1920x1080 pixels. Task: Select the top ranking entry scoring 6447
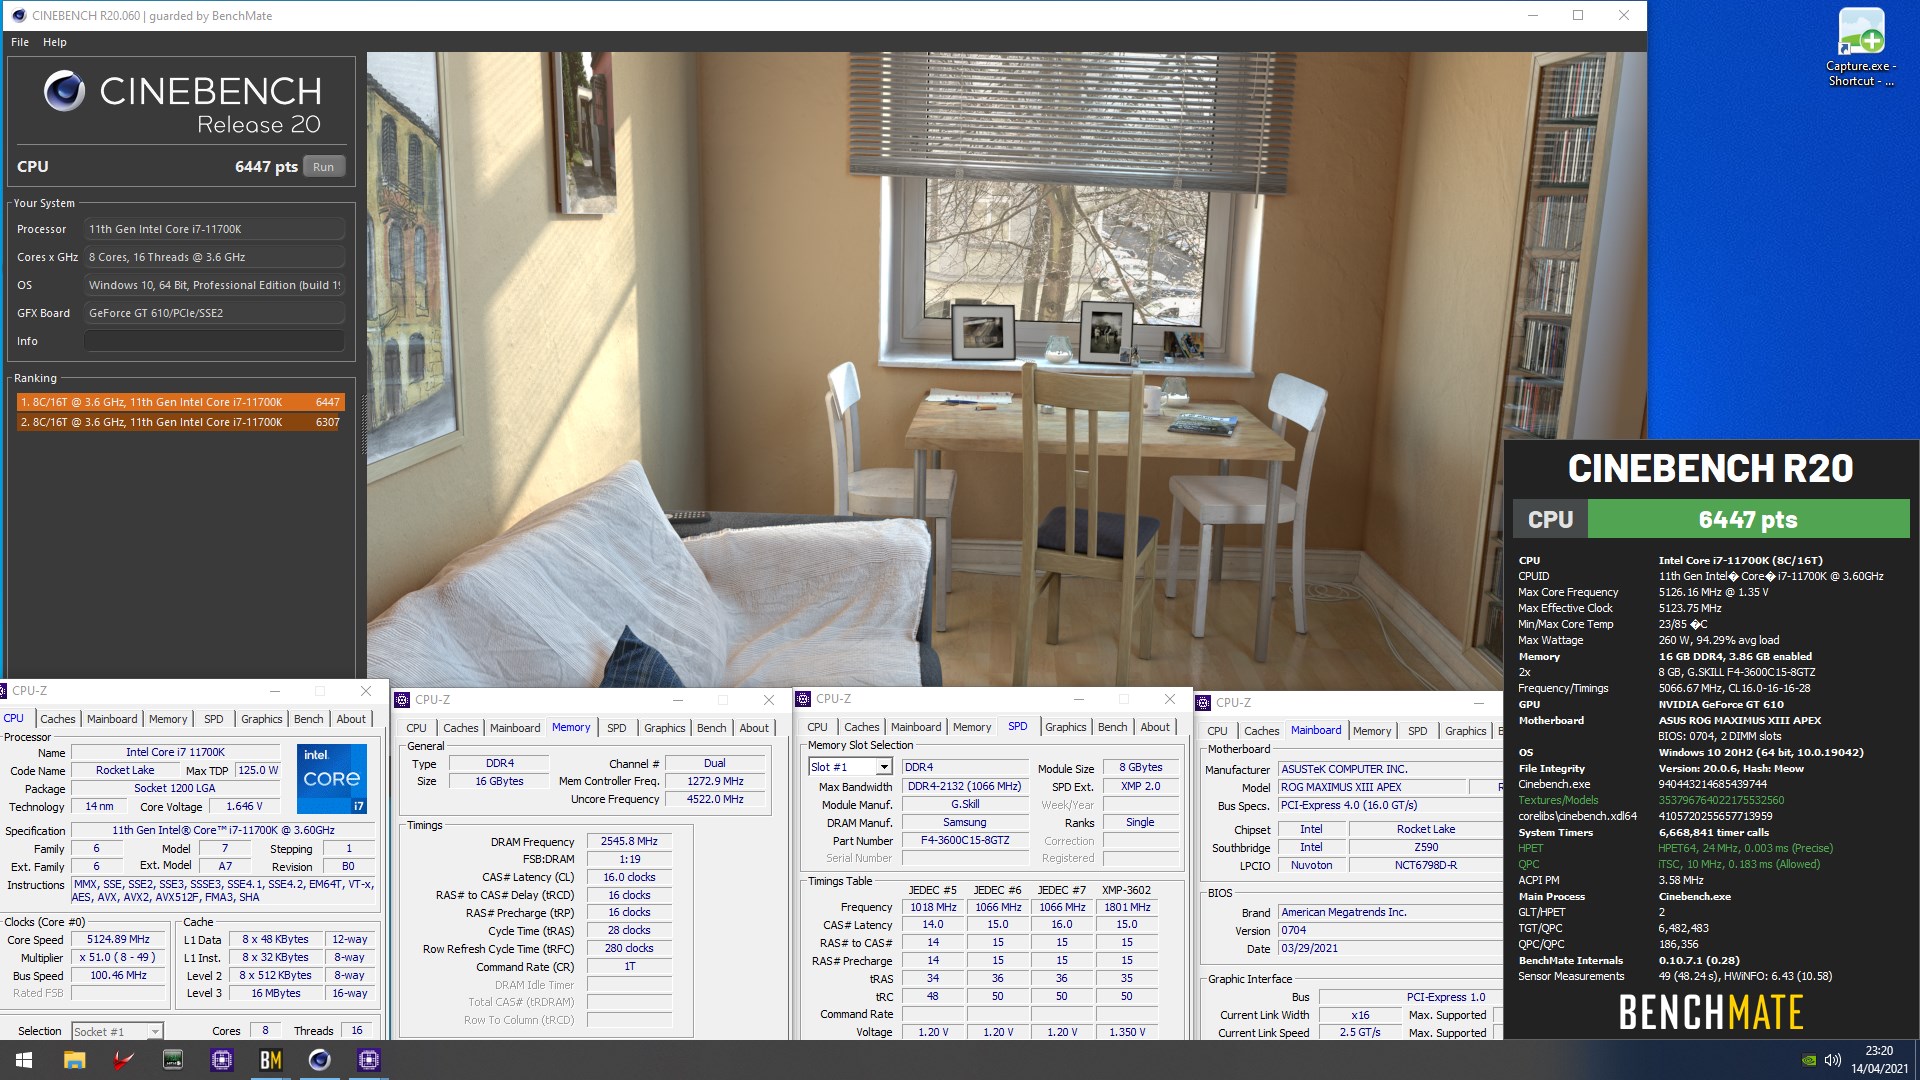pyautogui.click(x=180, y=402)
